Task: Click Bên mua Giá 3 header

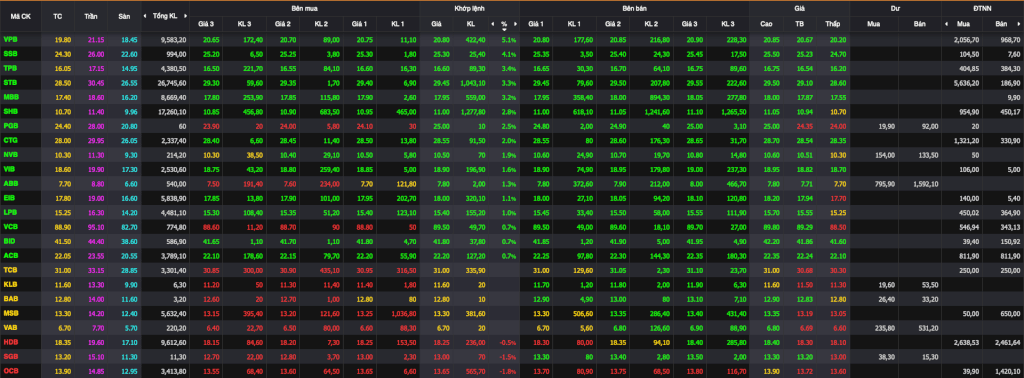Action: pos(206,24)
